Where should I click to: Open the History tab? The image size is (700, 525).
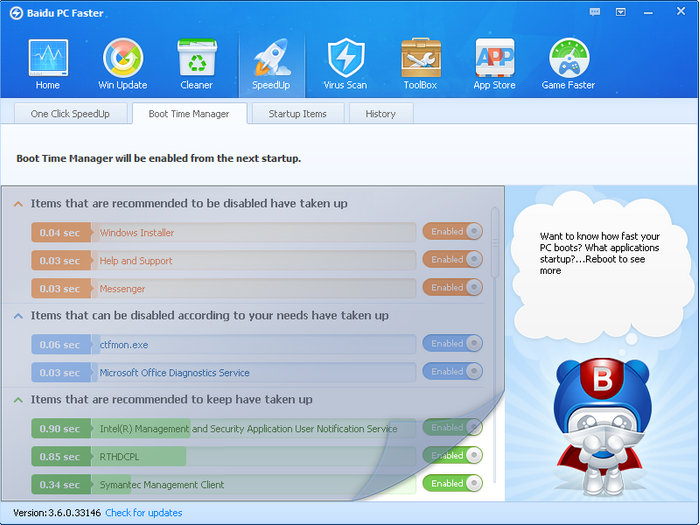tap(381, 114)
